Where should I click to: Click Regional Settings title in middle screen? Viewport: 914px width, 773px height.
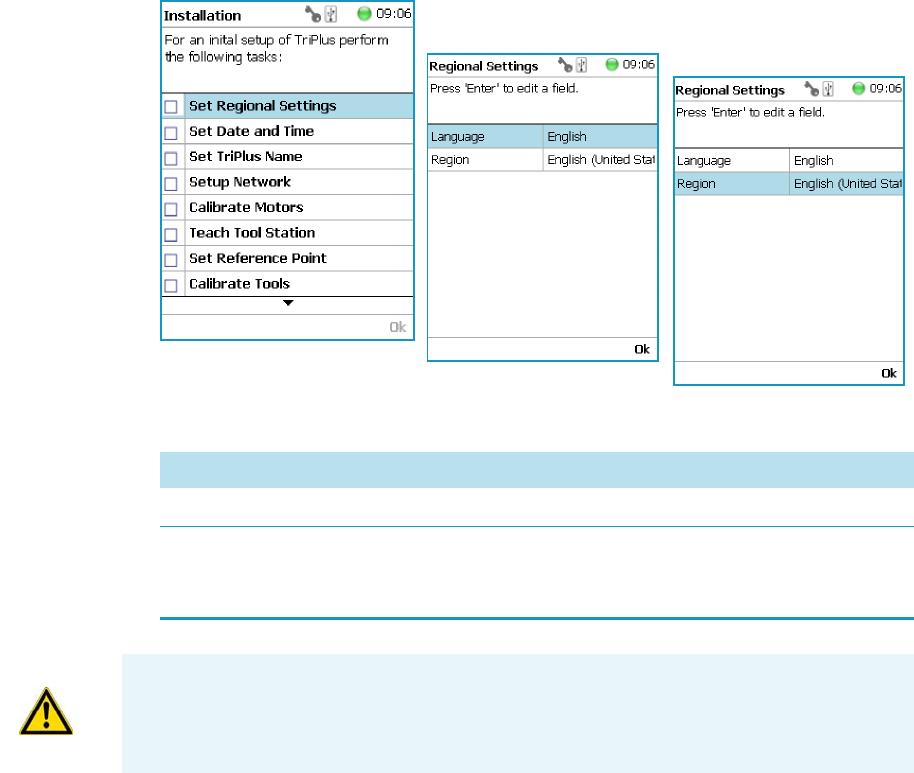[483, 66]
